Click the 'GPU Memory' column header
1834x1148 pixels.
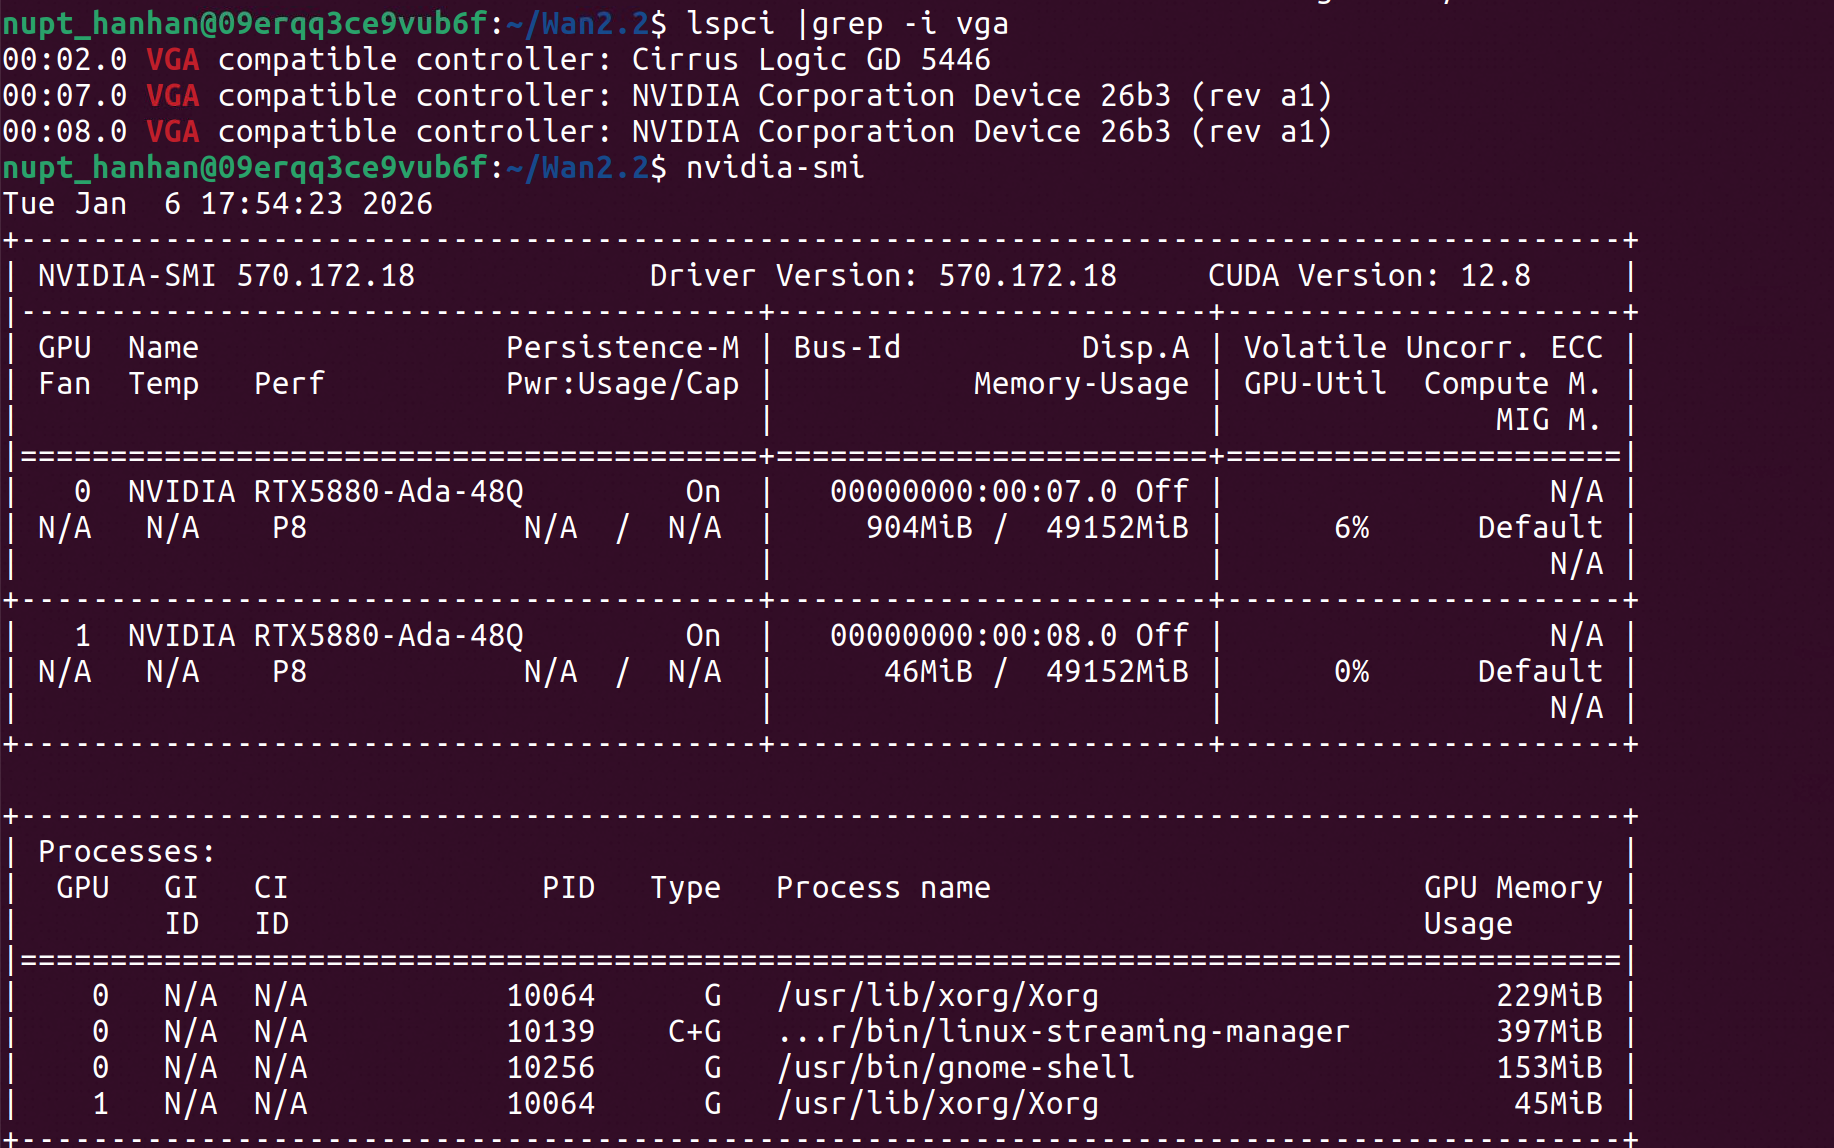(x=1513, y=887)
